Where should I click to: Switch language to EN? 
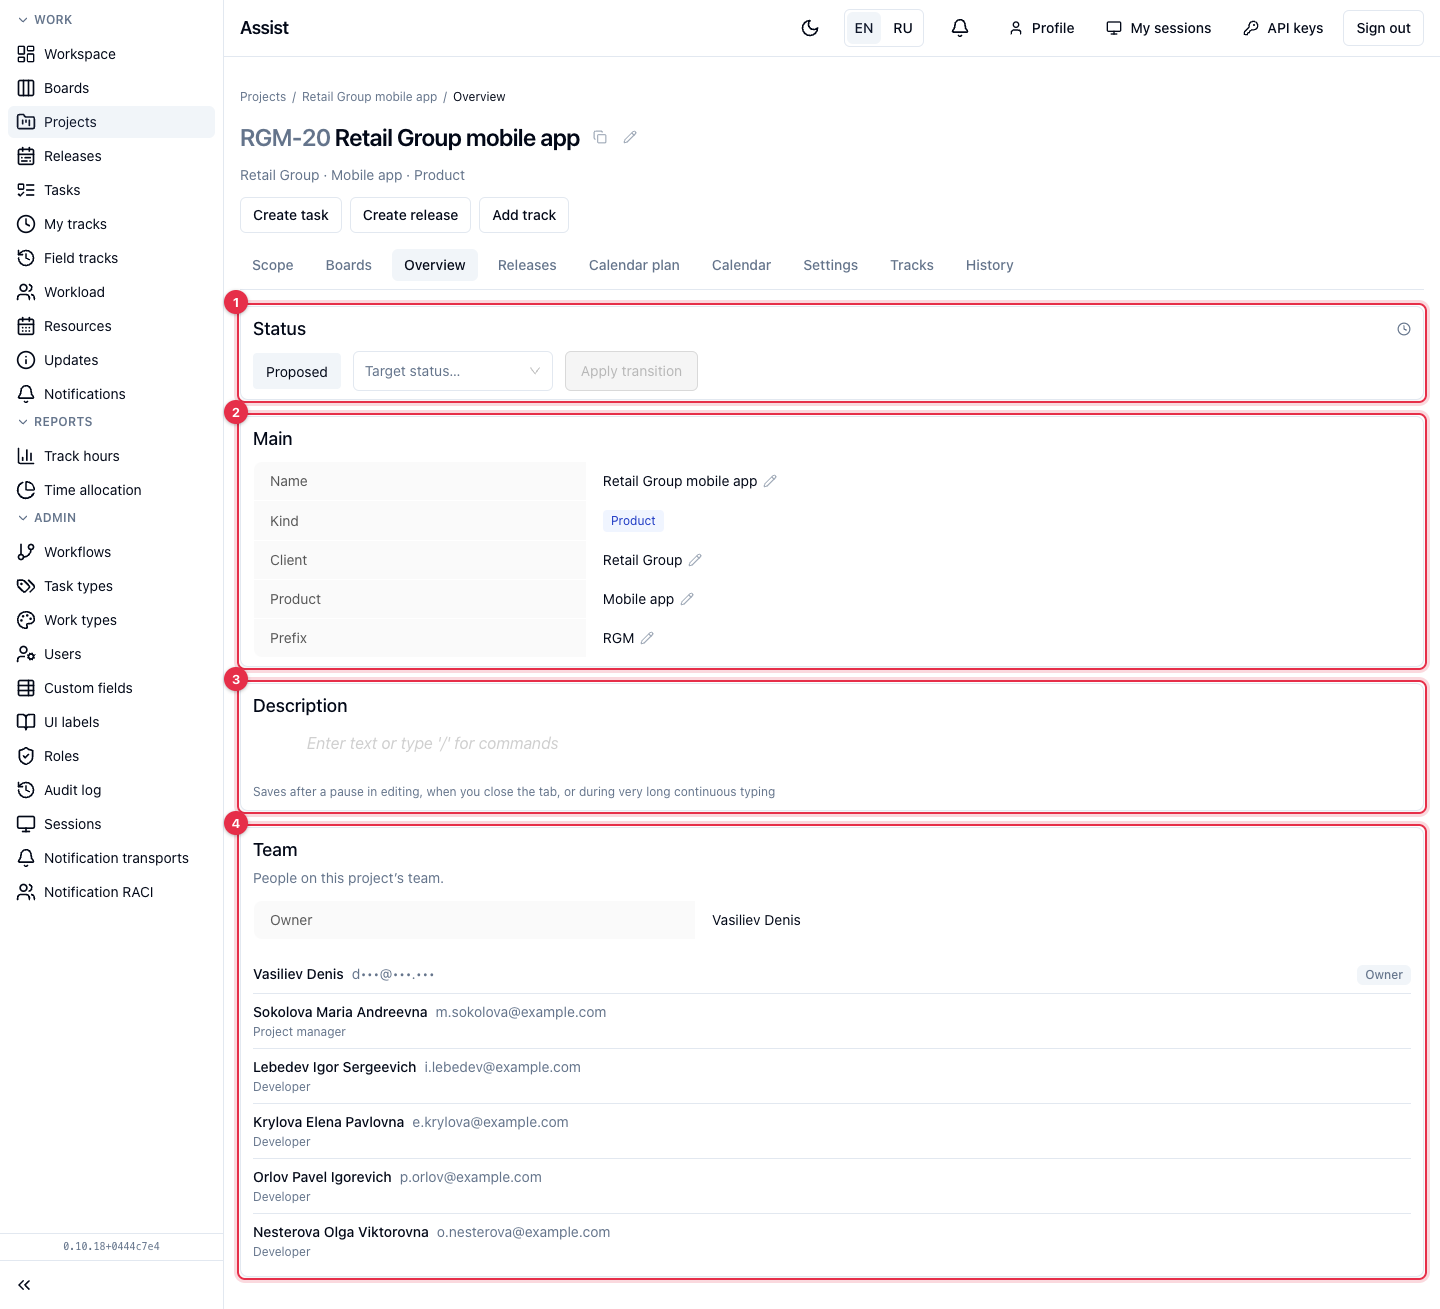(864, 28)
